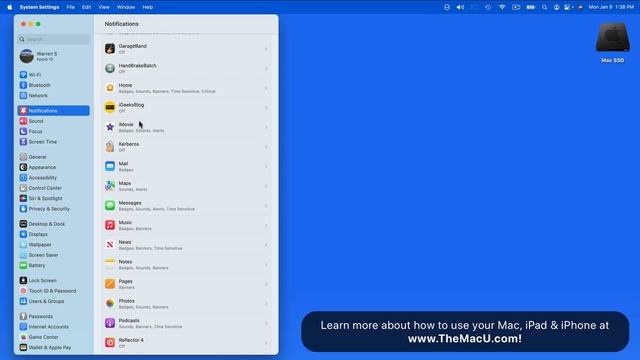Open the Podcasts app icon
This screenshot has width=640, height=360.
coord(110,323)
